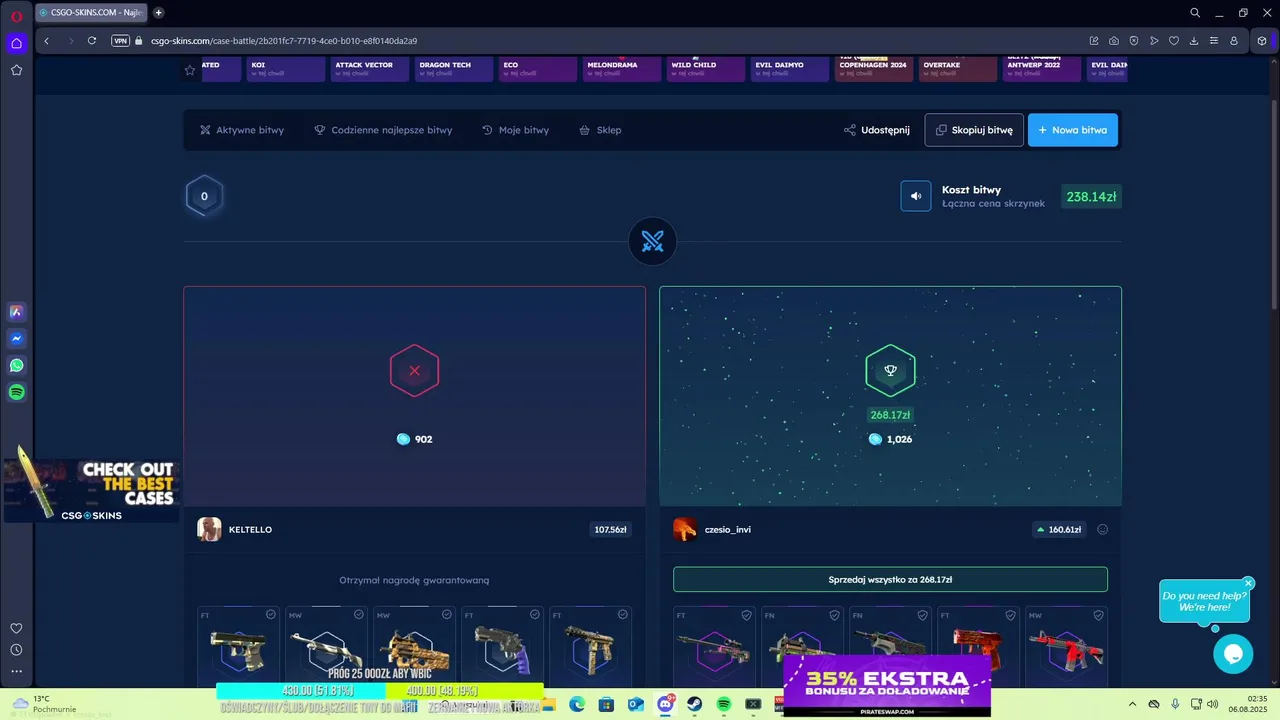Open Opera sidebar favorites heart
This screenshot has width=1280, height=720.
pyautogui.click(x=16, y=628)
